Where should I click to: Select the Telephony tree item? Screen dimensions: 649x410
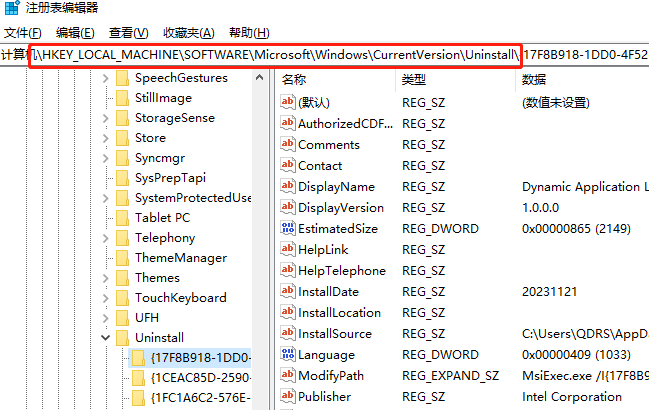(165, 238)
